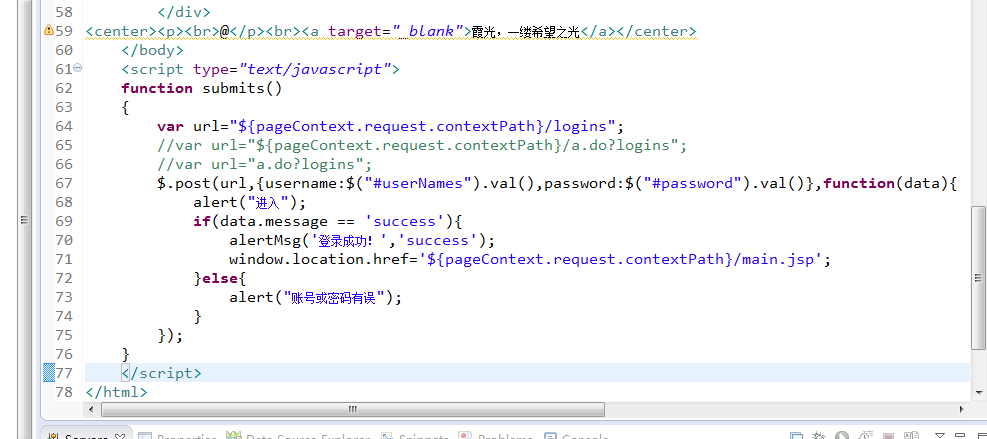Click the '}else{' keyword line

[220, 278]
